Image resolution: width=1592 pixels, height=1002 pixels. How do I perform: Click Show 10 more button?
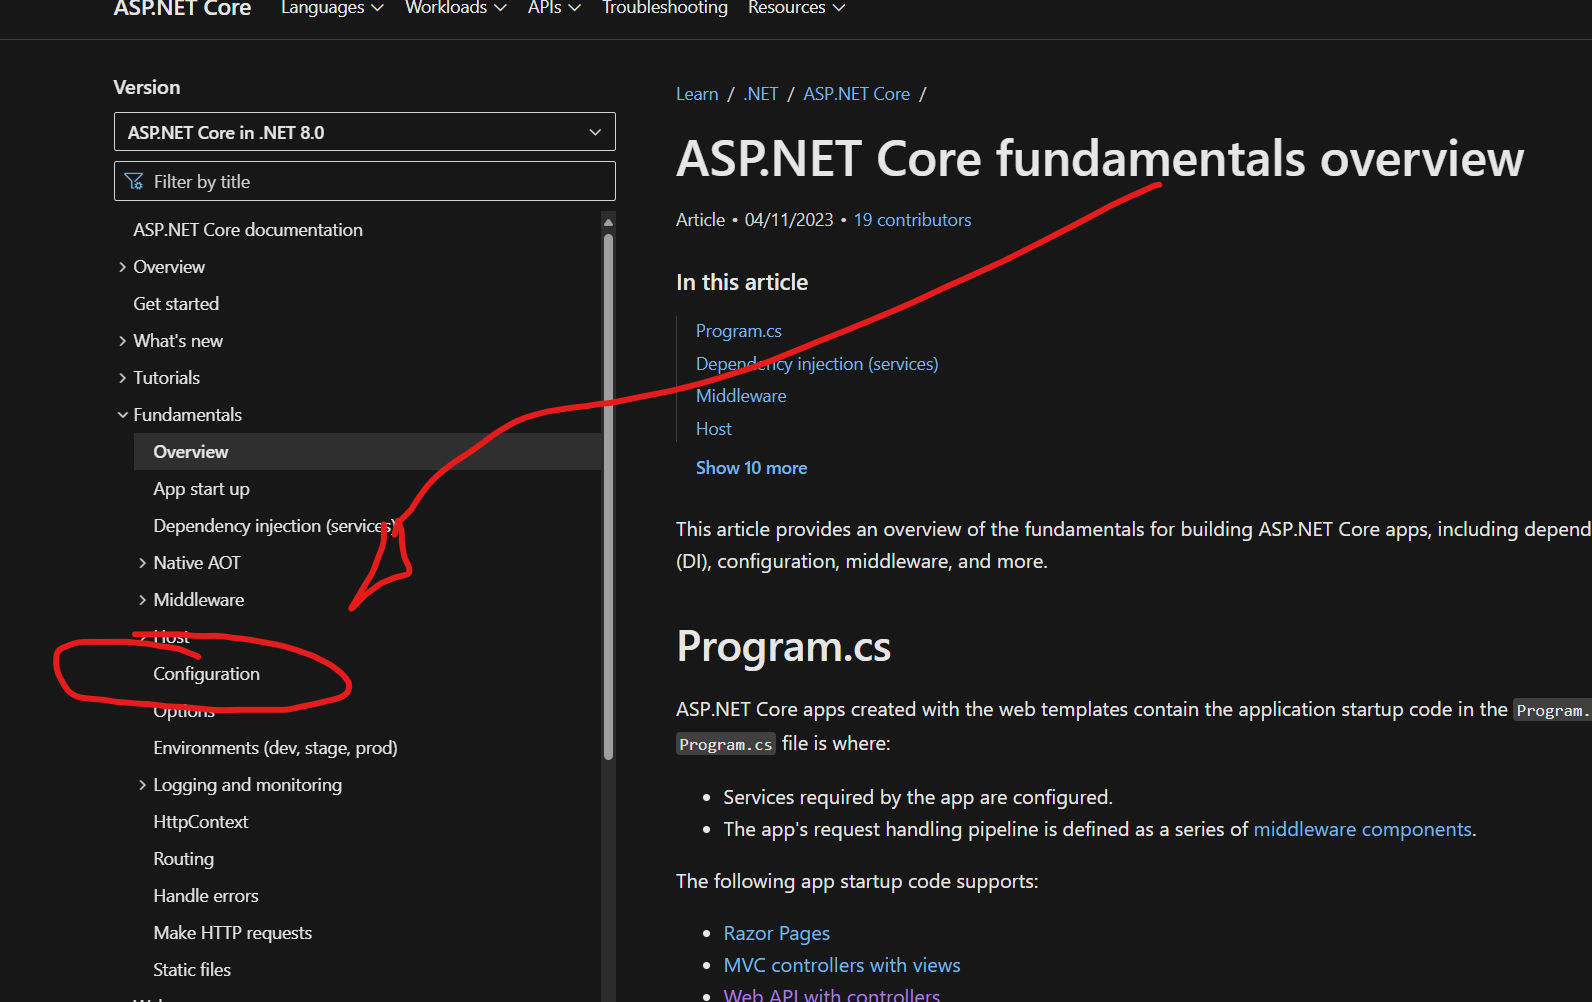point(751,468)
